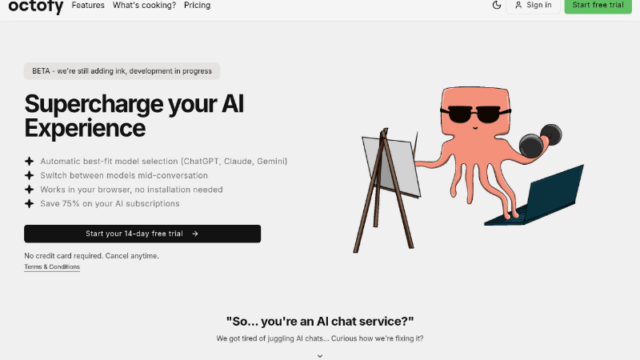640x360 pixels.
Task: Toggle dark mode moon icon
Action: 496,5
